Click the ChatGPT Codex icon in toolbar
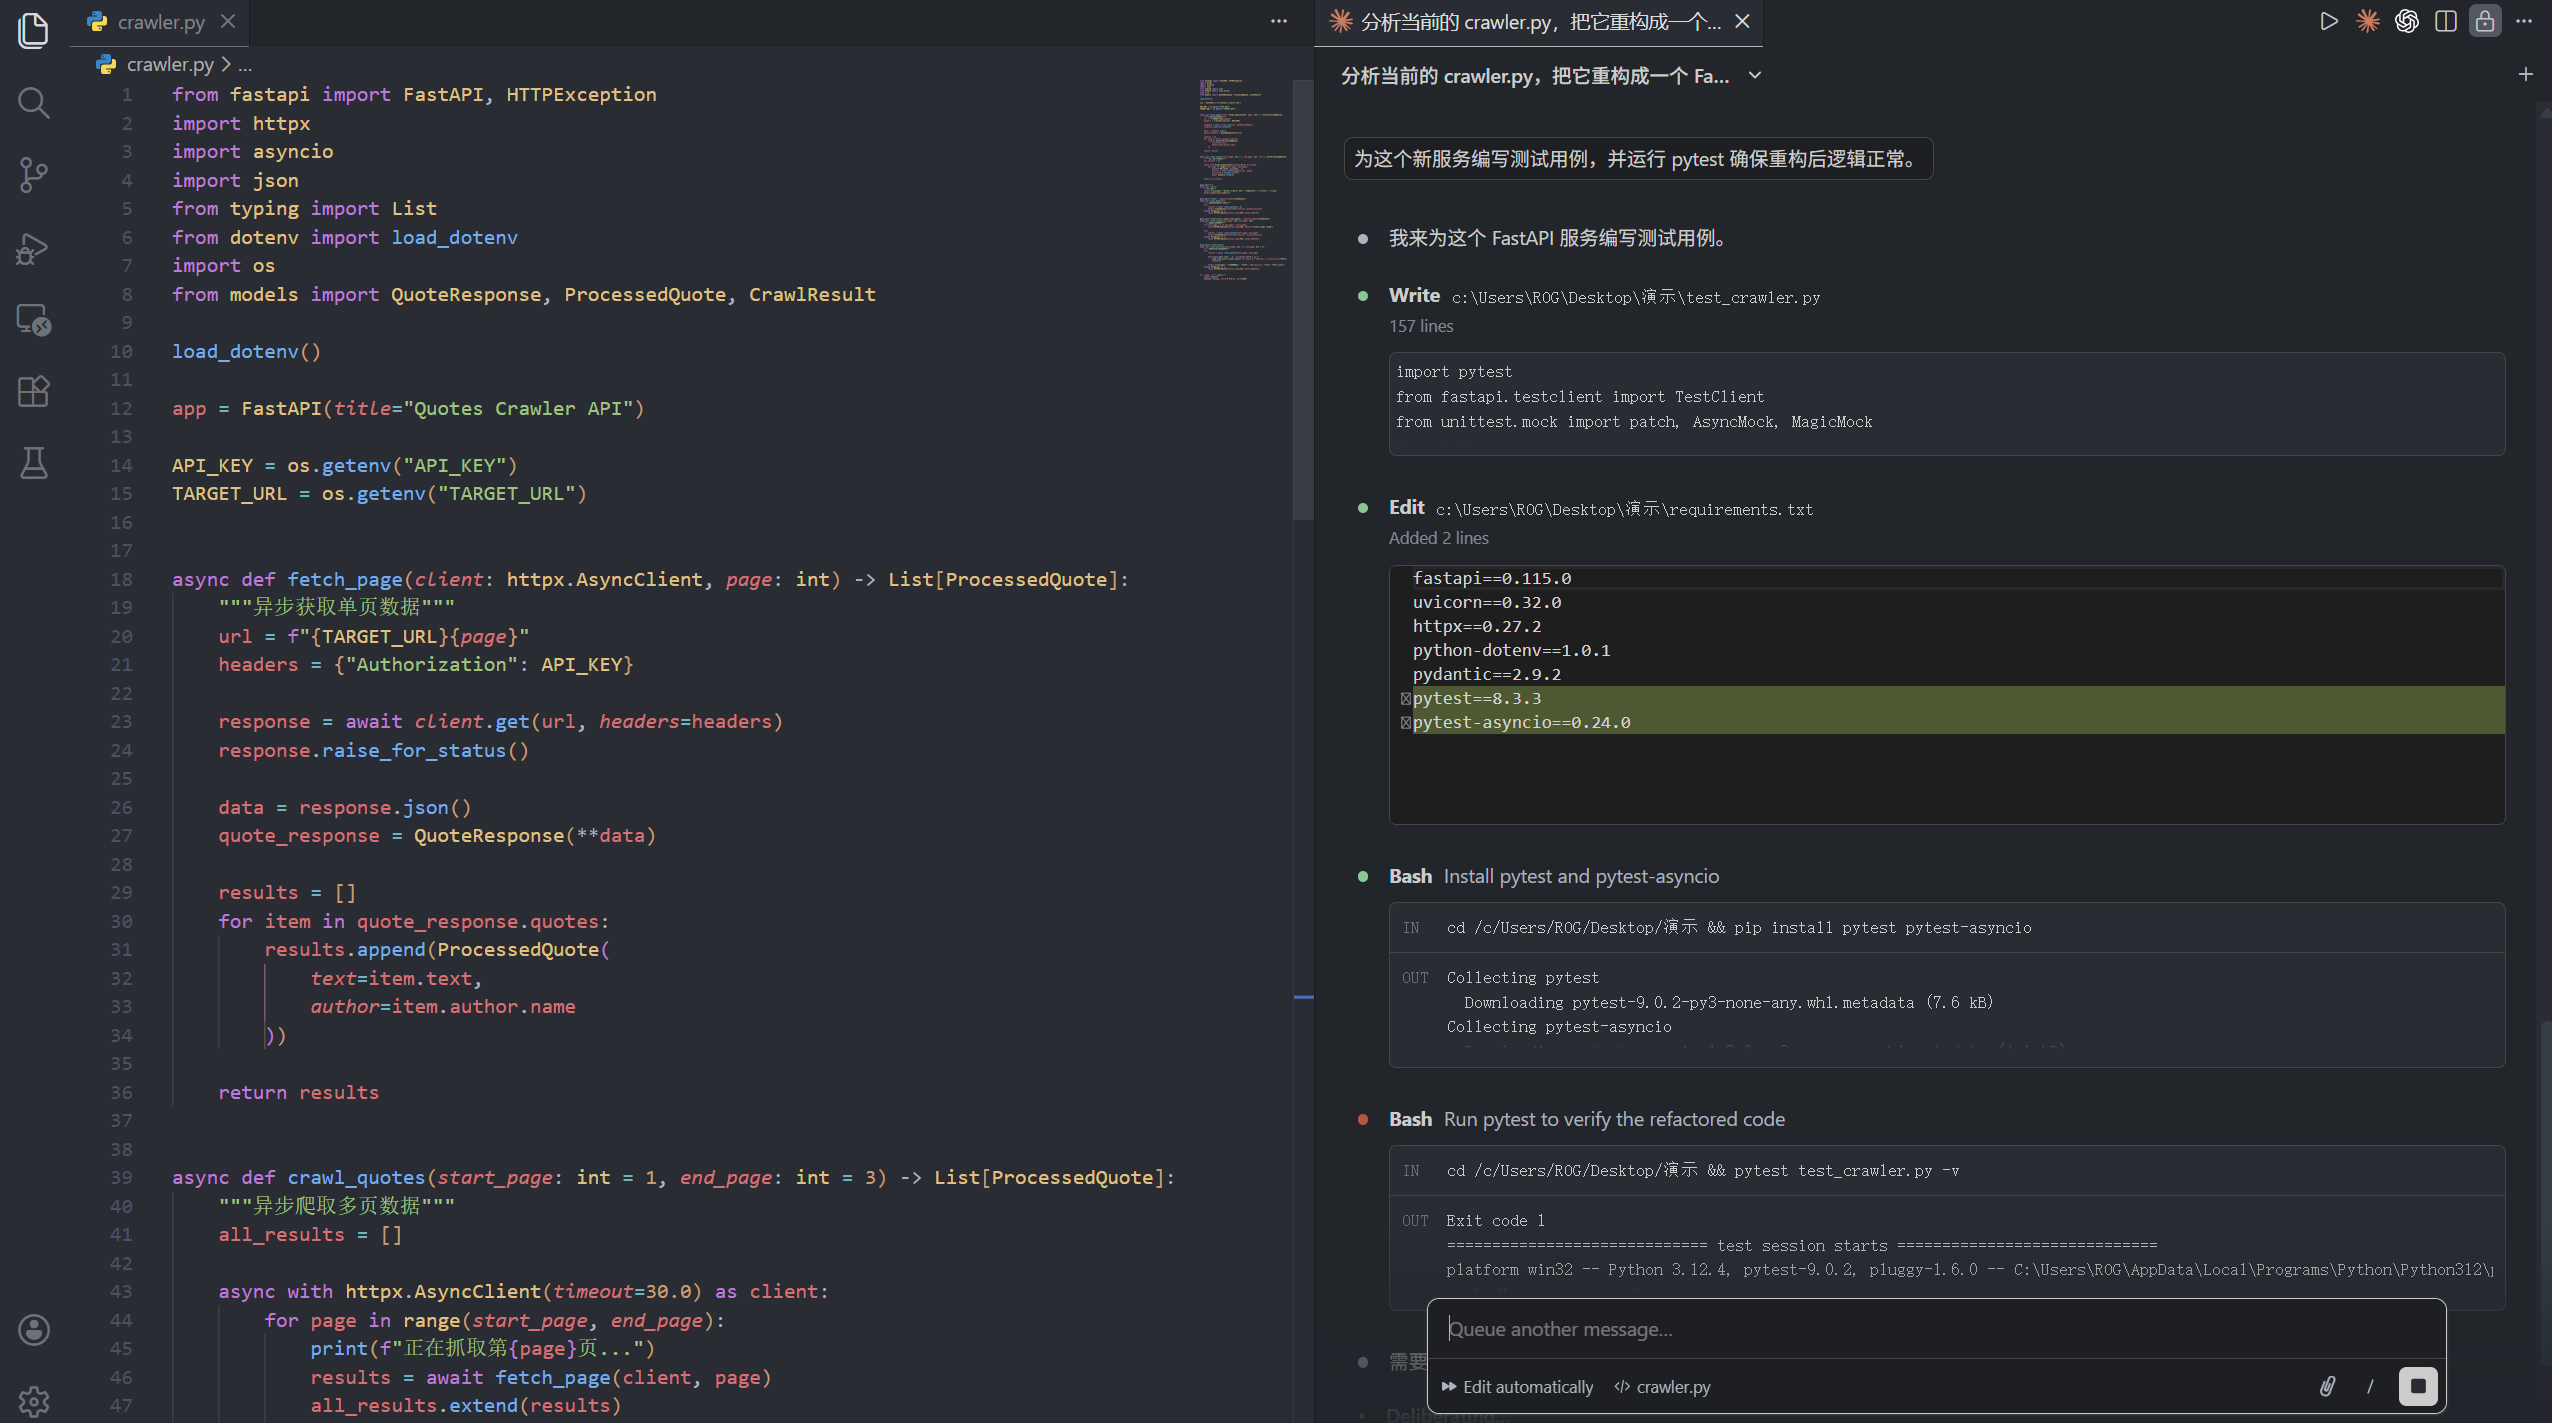Screen dimensions: 2552x1423 2406,21
